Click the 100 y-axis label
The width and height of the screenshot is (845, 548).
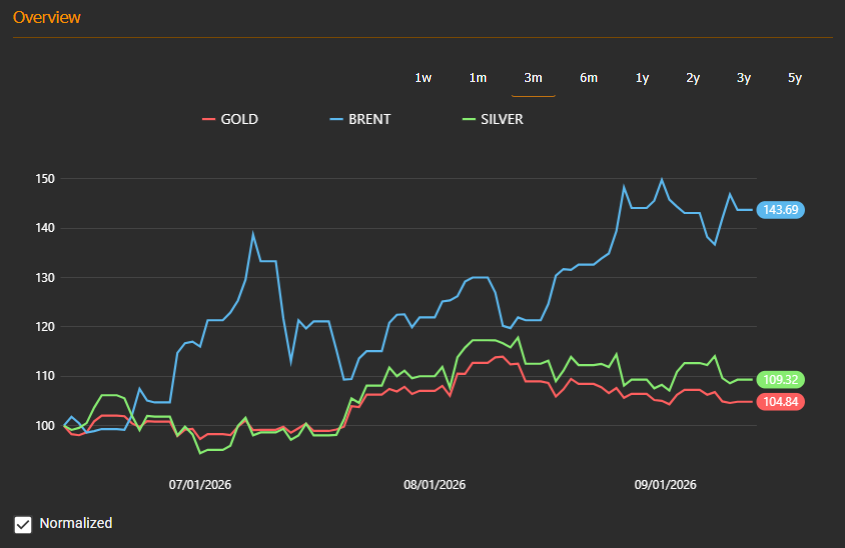pyautogui.click(x=45, y=426)
